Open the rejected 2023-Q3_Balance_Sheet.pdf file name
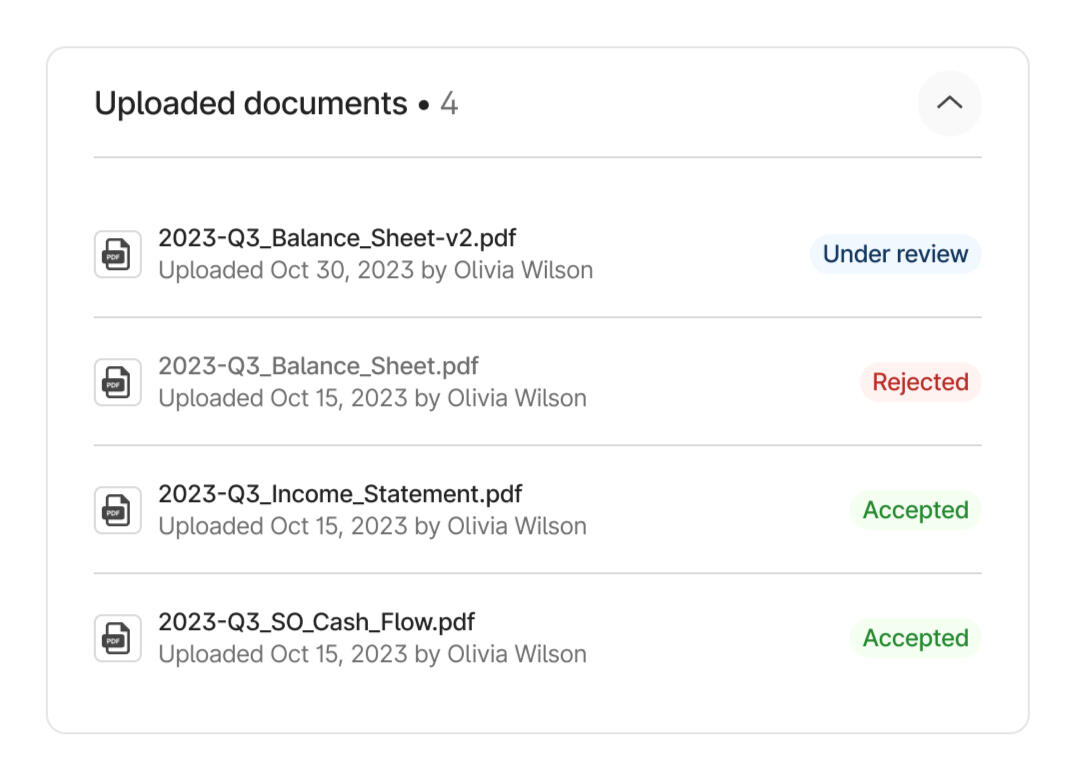 point(318,366)
